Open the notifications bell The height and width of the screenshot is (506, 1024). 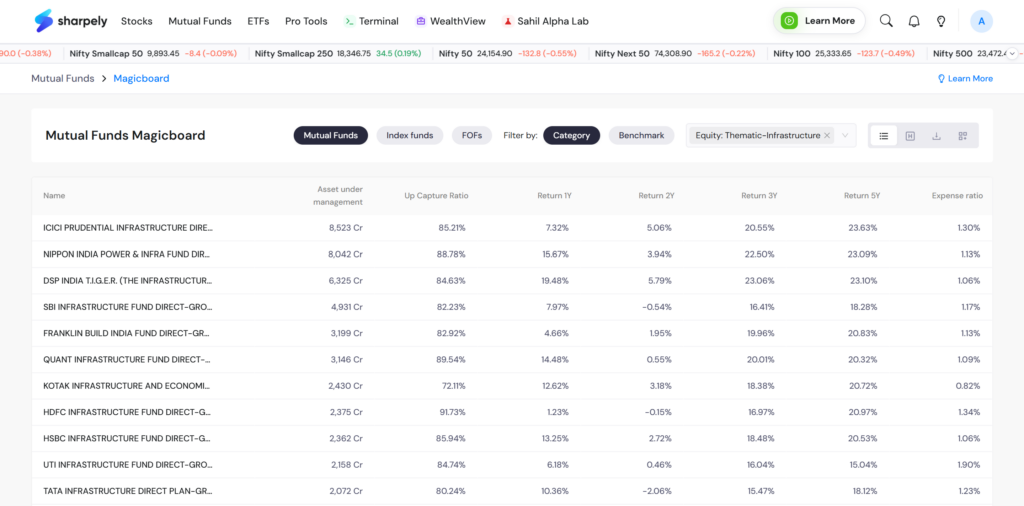point(914,21)
